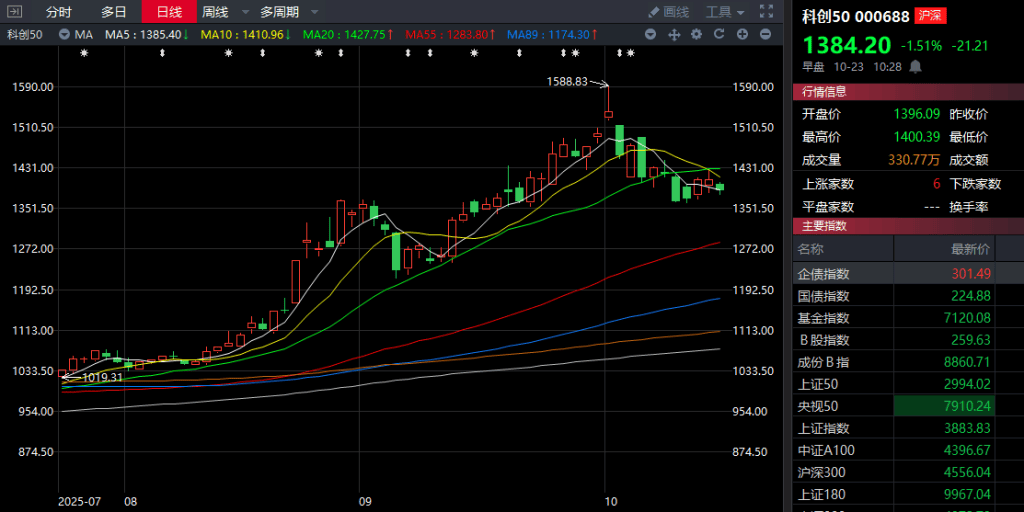
Task: Switch to the 分时 tab
Action: click(x=59, y=12)
